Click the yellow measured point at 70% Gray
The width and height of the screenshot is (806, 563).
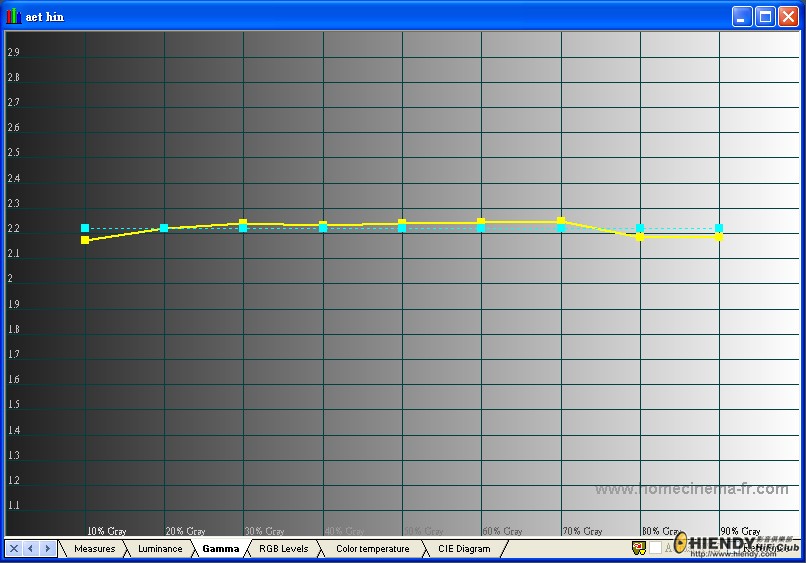[x=561, y=221]
